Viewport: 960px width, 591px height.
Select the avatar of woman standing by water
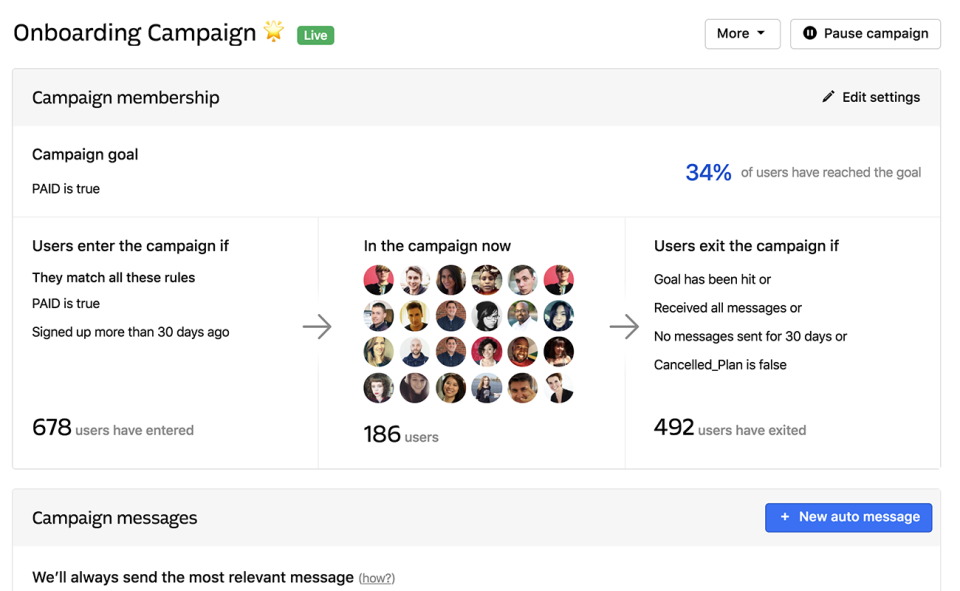tap(487, 388)
